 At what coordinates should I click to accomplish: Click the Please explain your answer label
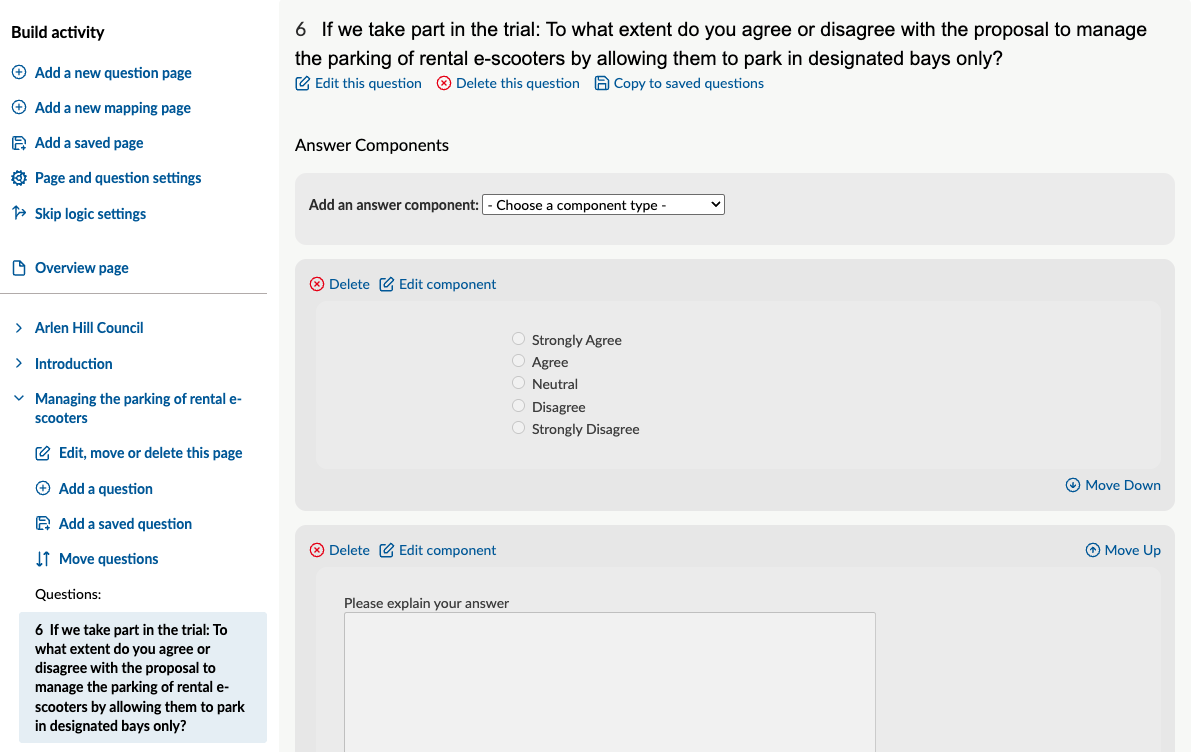426,603
